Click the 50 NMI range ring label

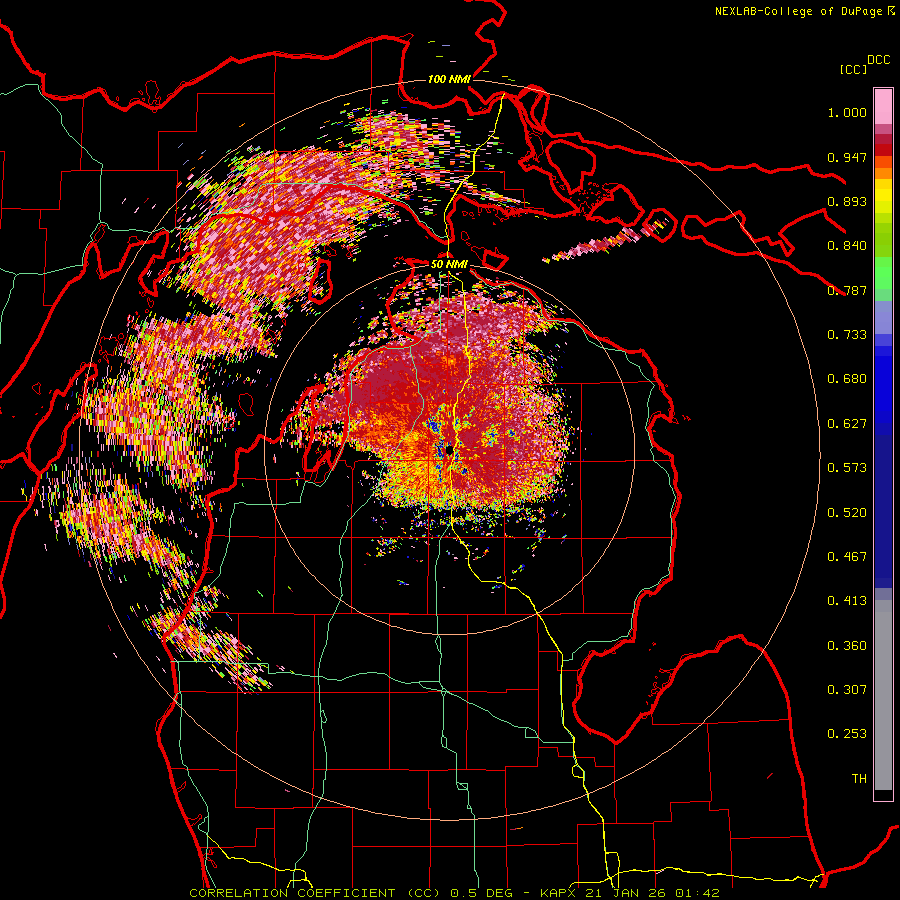tap(449, 264)
